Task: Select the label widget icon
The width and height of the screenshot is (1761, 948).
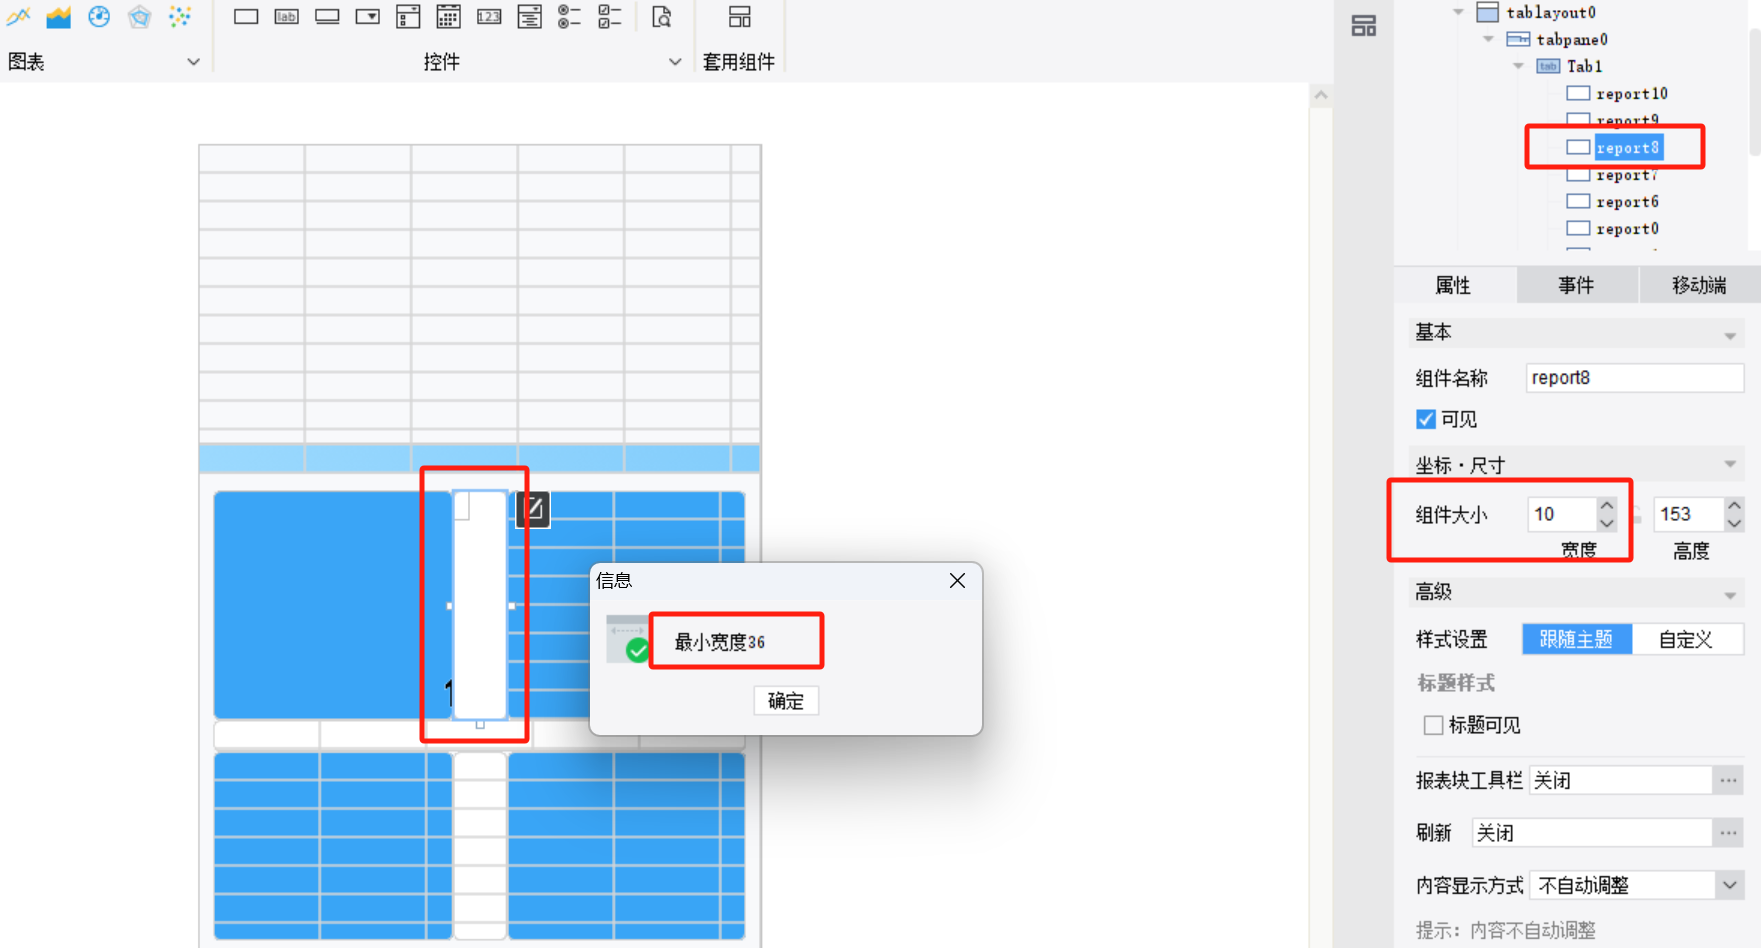Action: 287,16
